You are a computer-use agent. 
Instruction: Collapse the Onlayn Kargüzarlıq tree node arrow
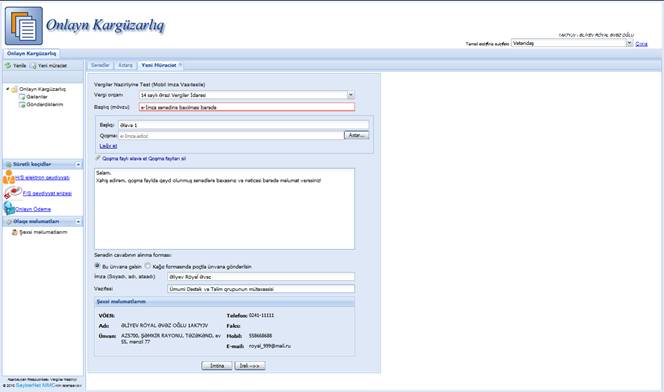point(8,89)
